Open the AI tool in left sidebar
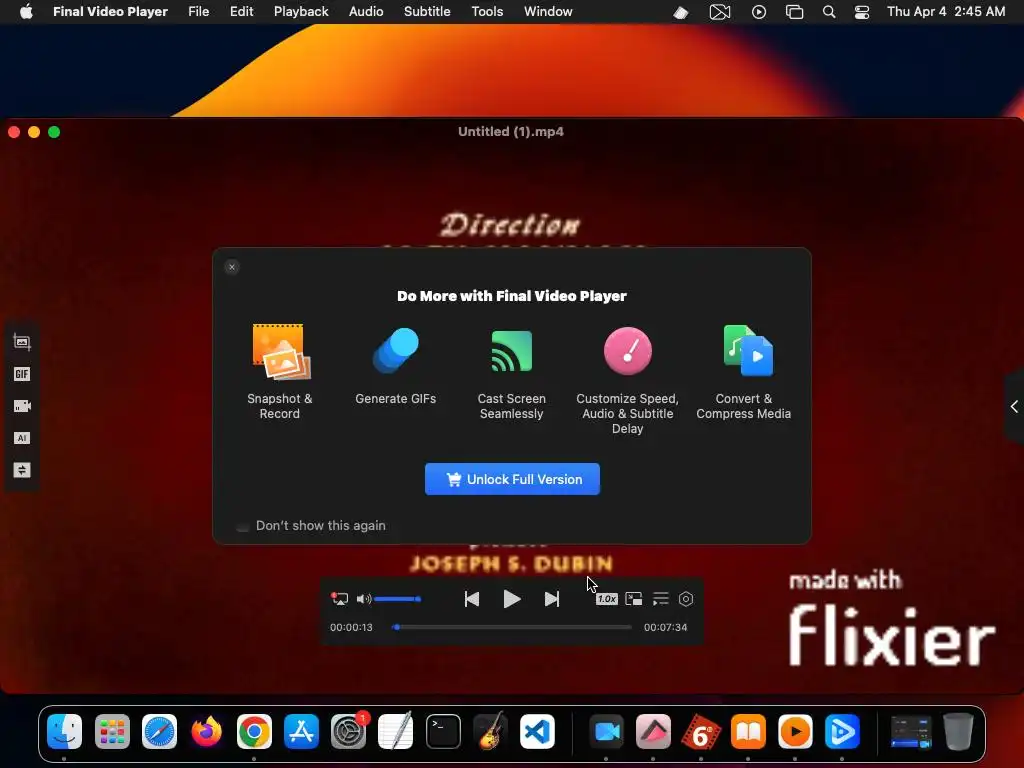 [x=22, y=438]
